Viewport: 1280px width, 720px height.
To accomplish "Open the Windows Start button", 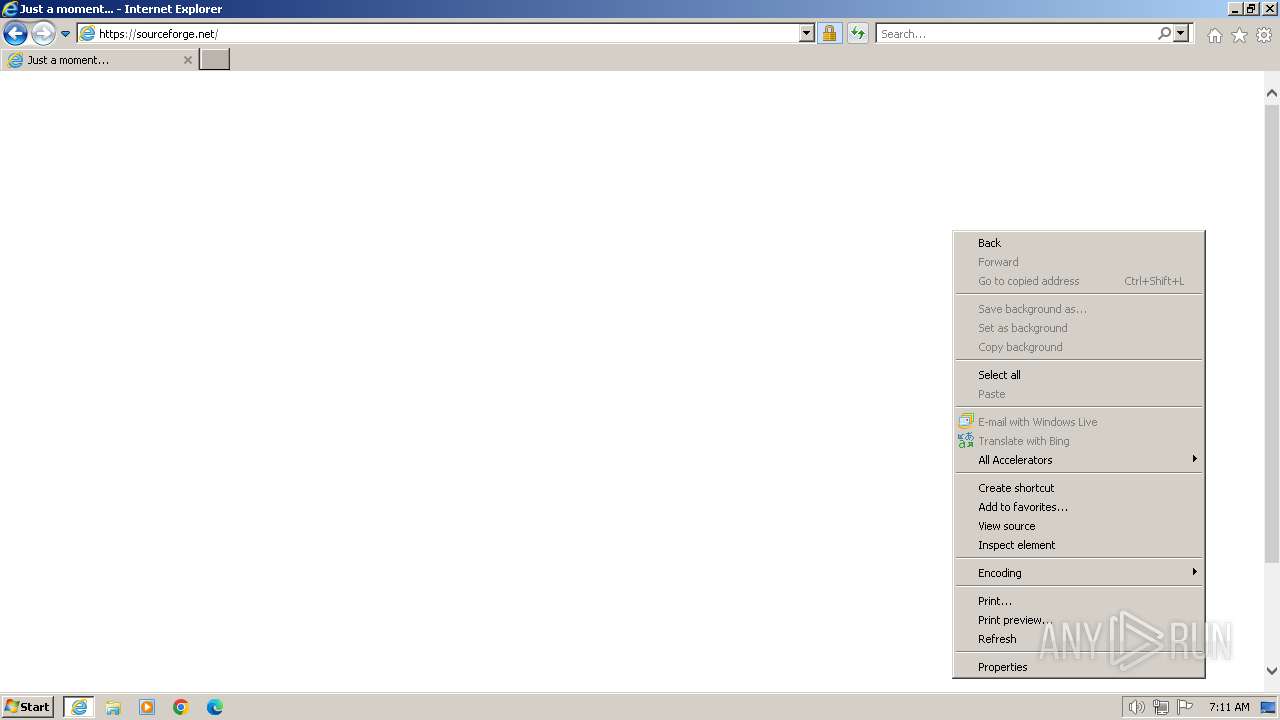I will coord(28,706).
